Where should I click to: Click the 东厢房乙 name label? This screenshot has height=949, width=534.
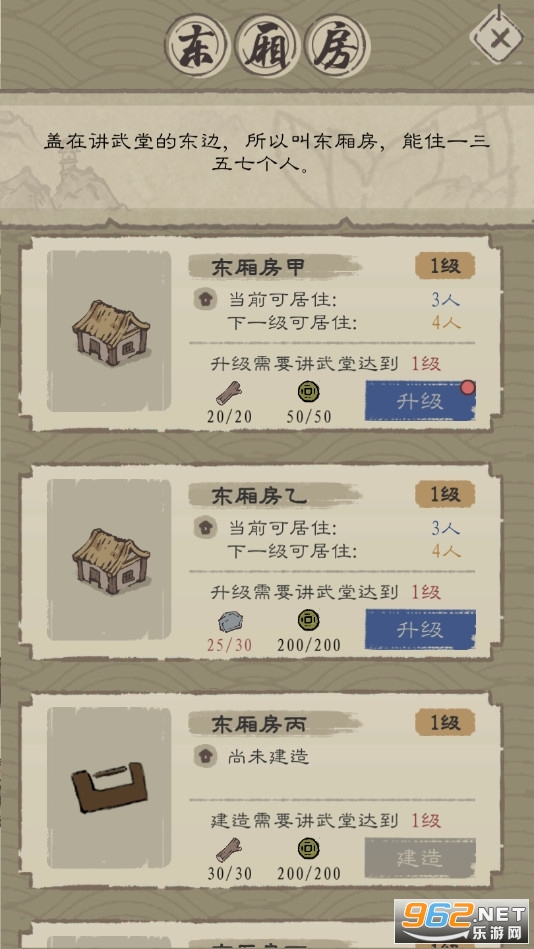pos(260,496)
